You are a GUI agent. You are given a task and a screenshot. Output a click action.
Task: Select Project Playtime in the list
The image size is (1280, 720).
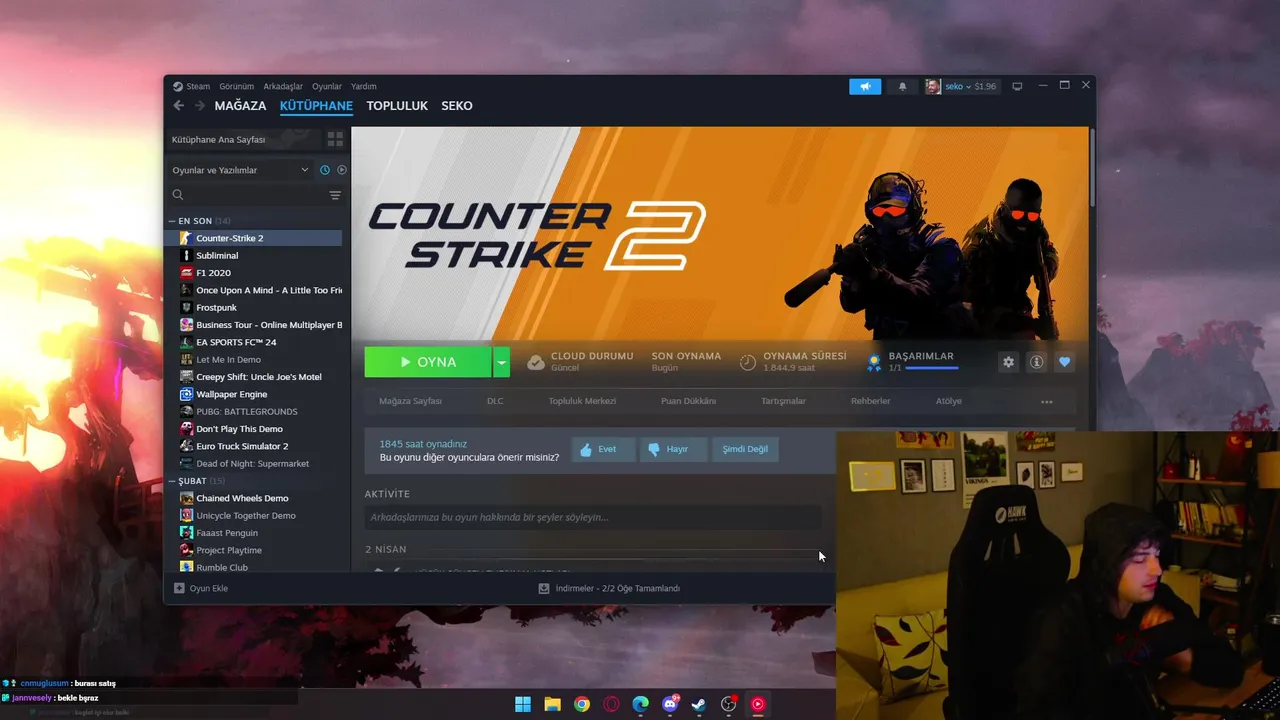click(x=253, y=550)
